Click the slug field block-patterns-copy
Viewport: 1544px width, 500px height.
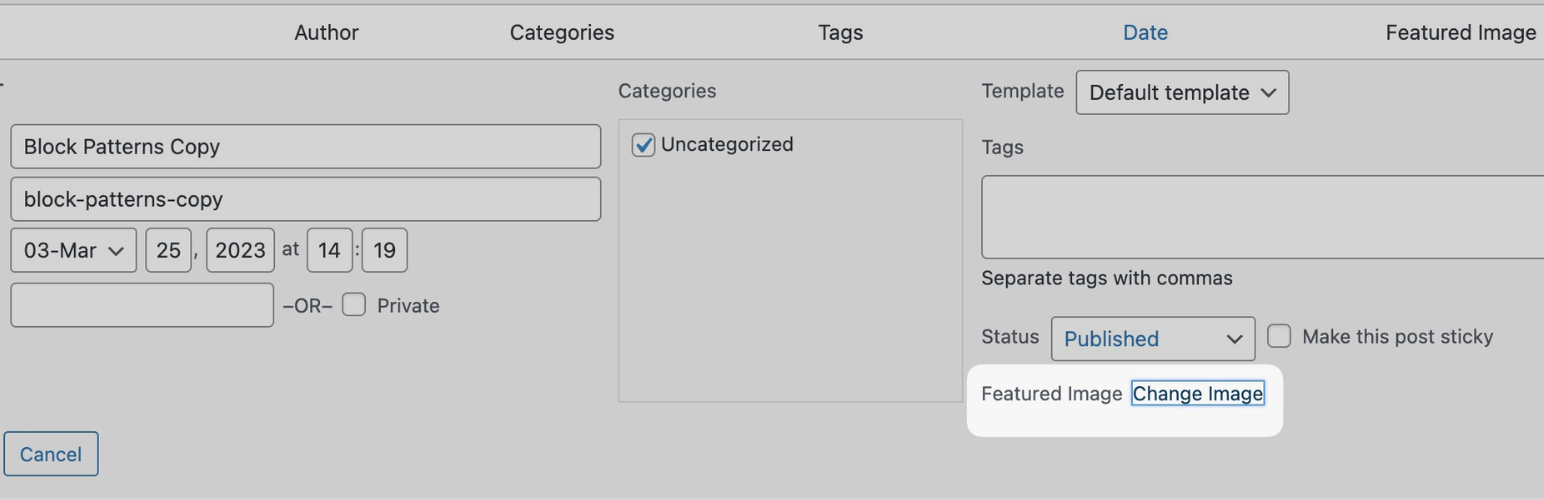306,199
